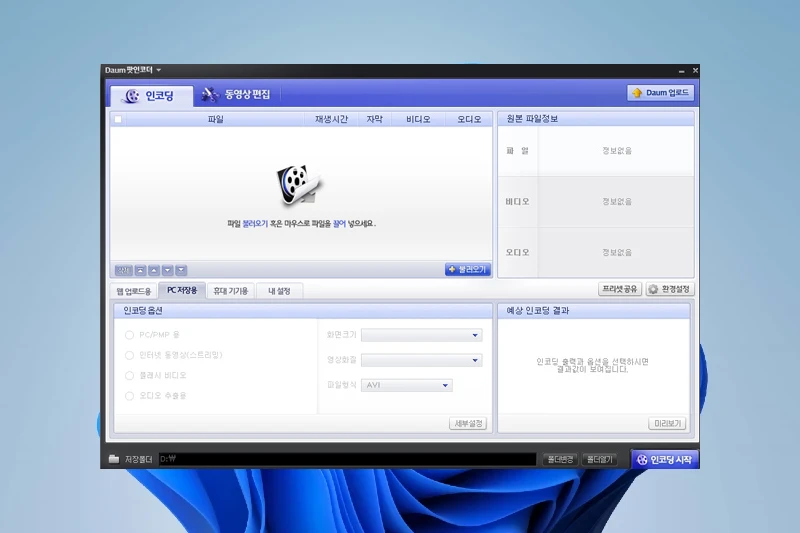
Task: Choose the 오디오 추출용 radio option
Action: [130, 396]
